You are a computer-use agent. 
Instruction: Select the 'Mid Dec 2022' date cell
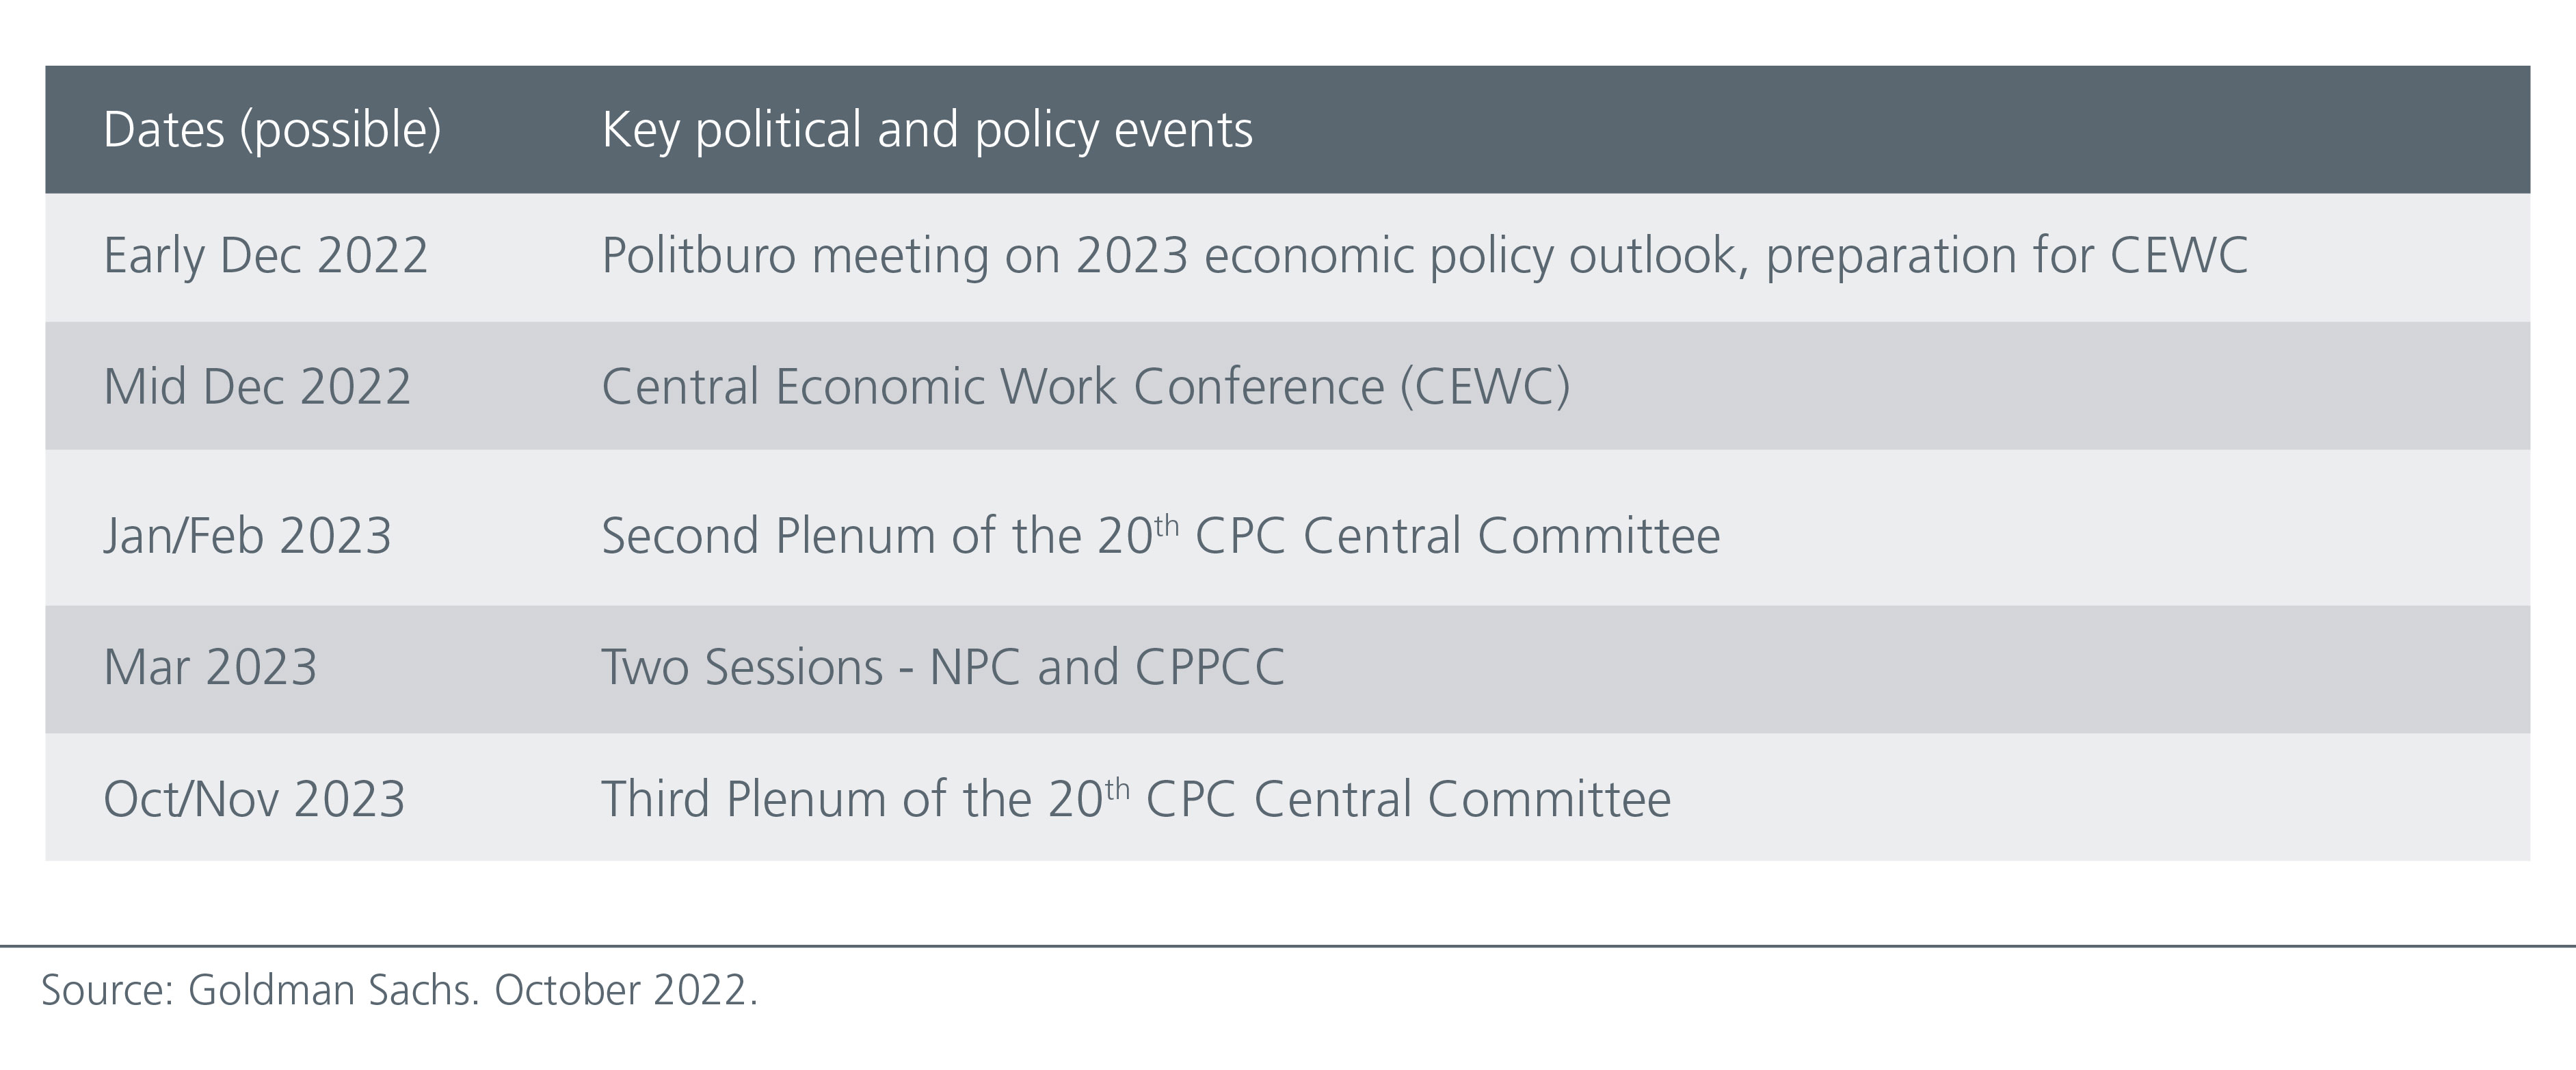257,387
